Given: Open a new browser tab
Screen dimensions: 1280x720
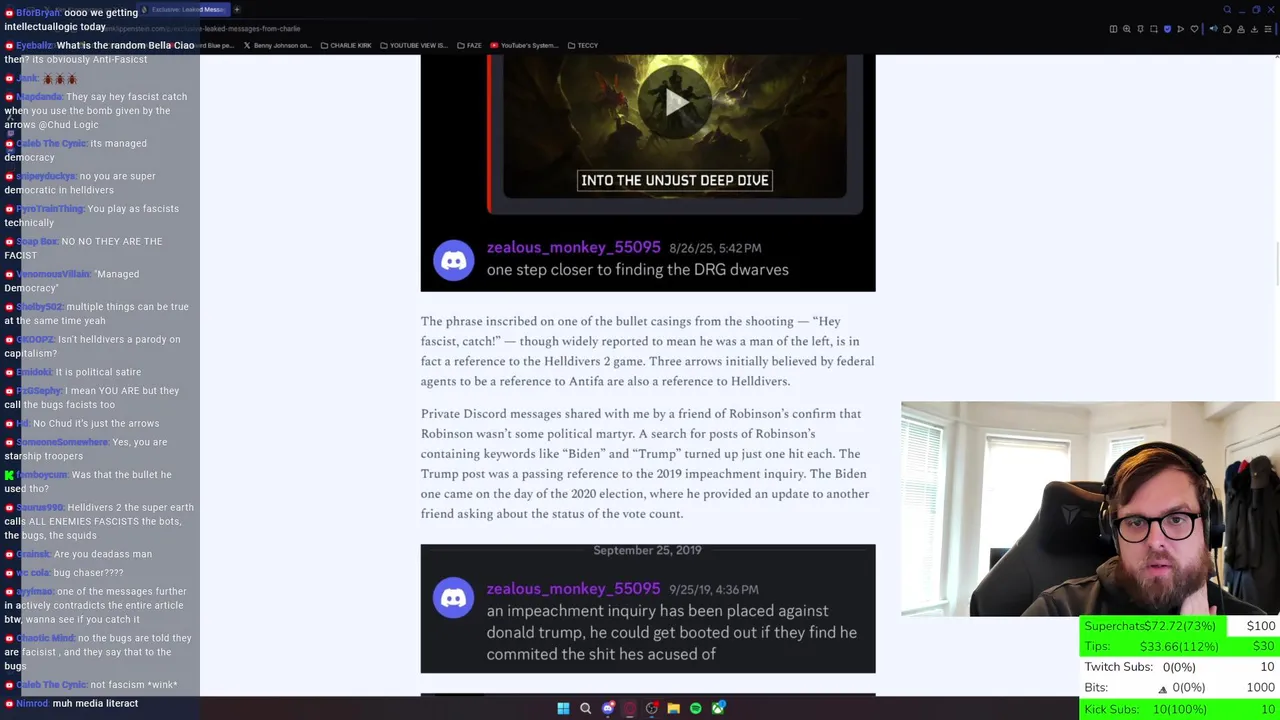Looking at the screenshot, I should click(x=237, y=9).
